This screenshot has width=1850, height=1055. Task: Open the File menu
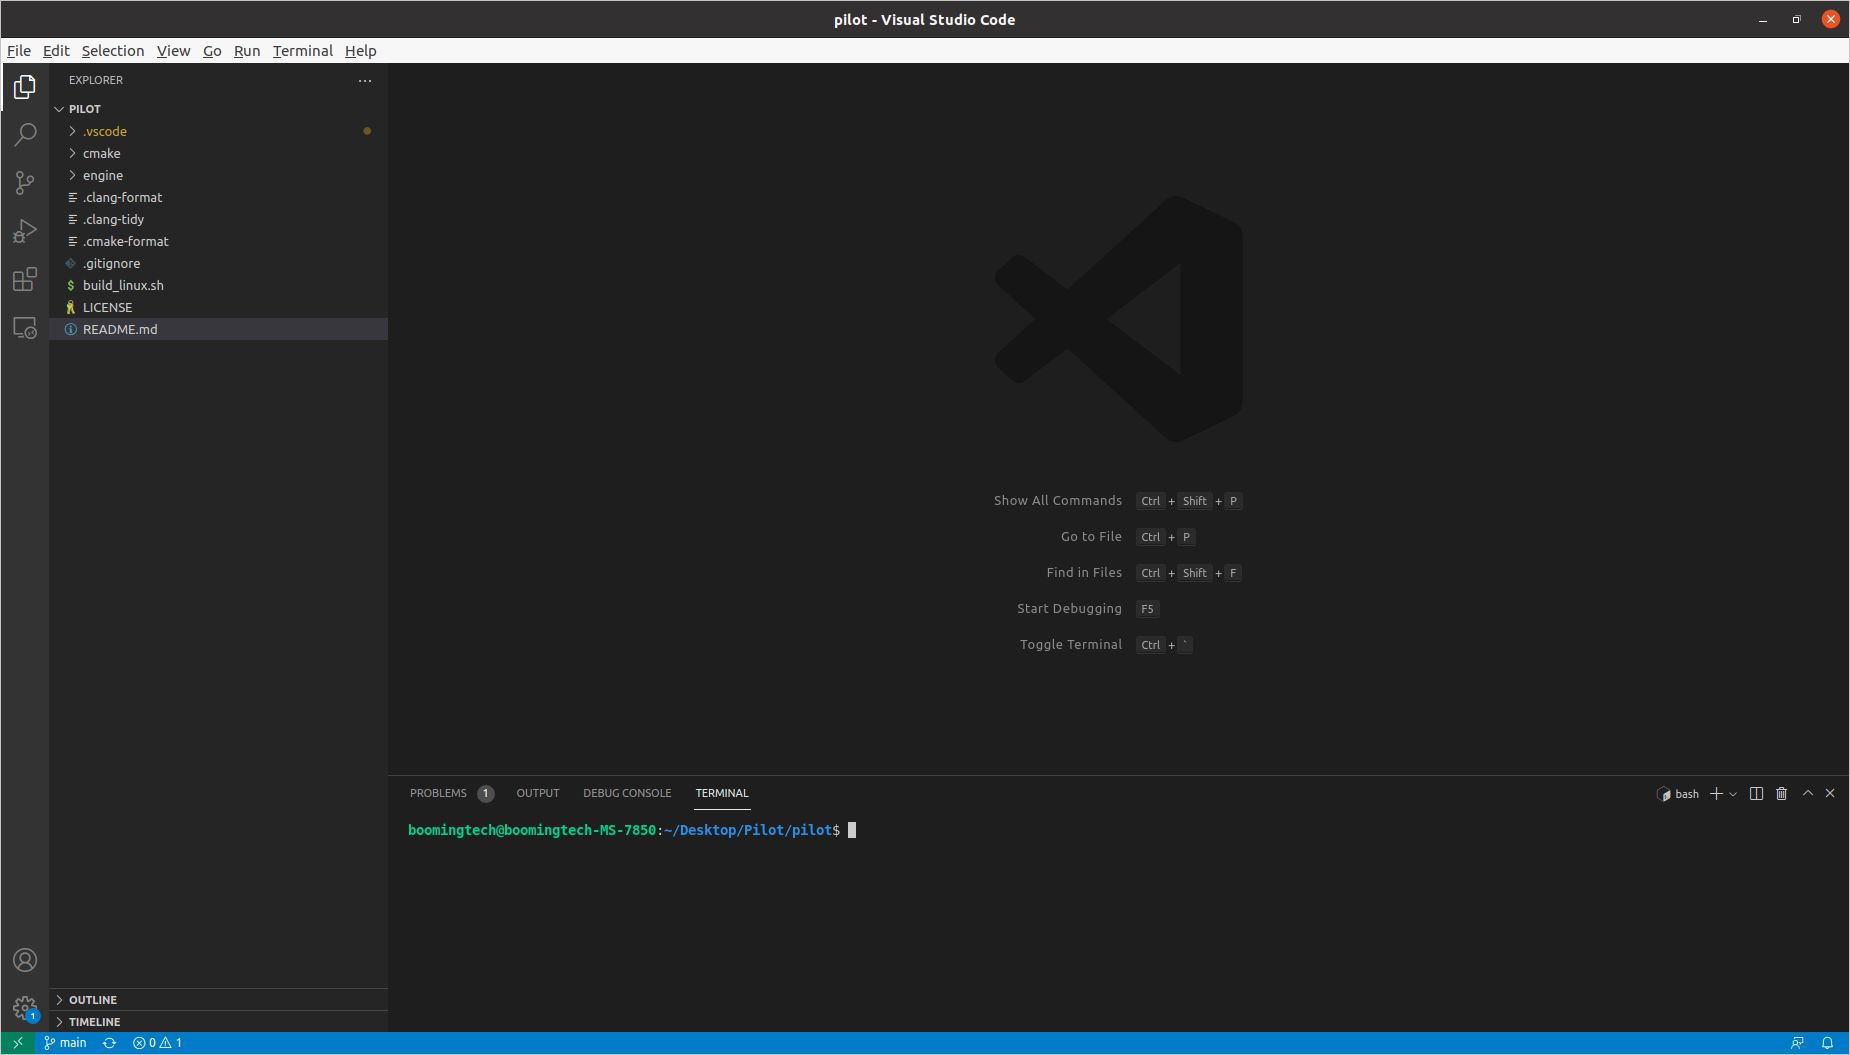point(19,51)
